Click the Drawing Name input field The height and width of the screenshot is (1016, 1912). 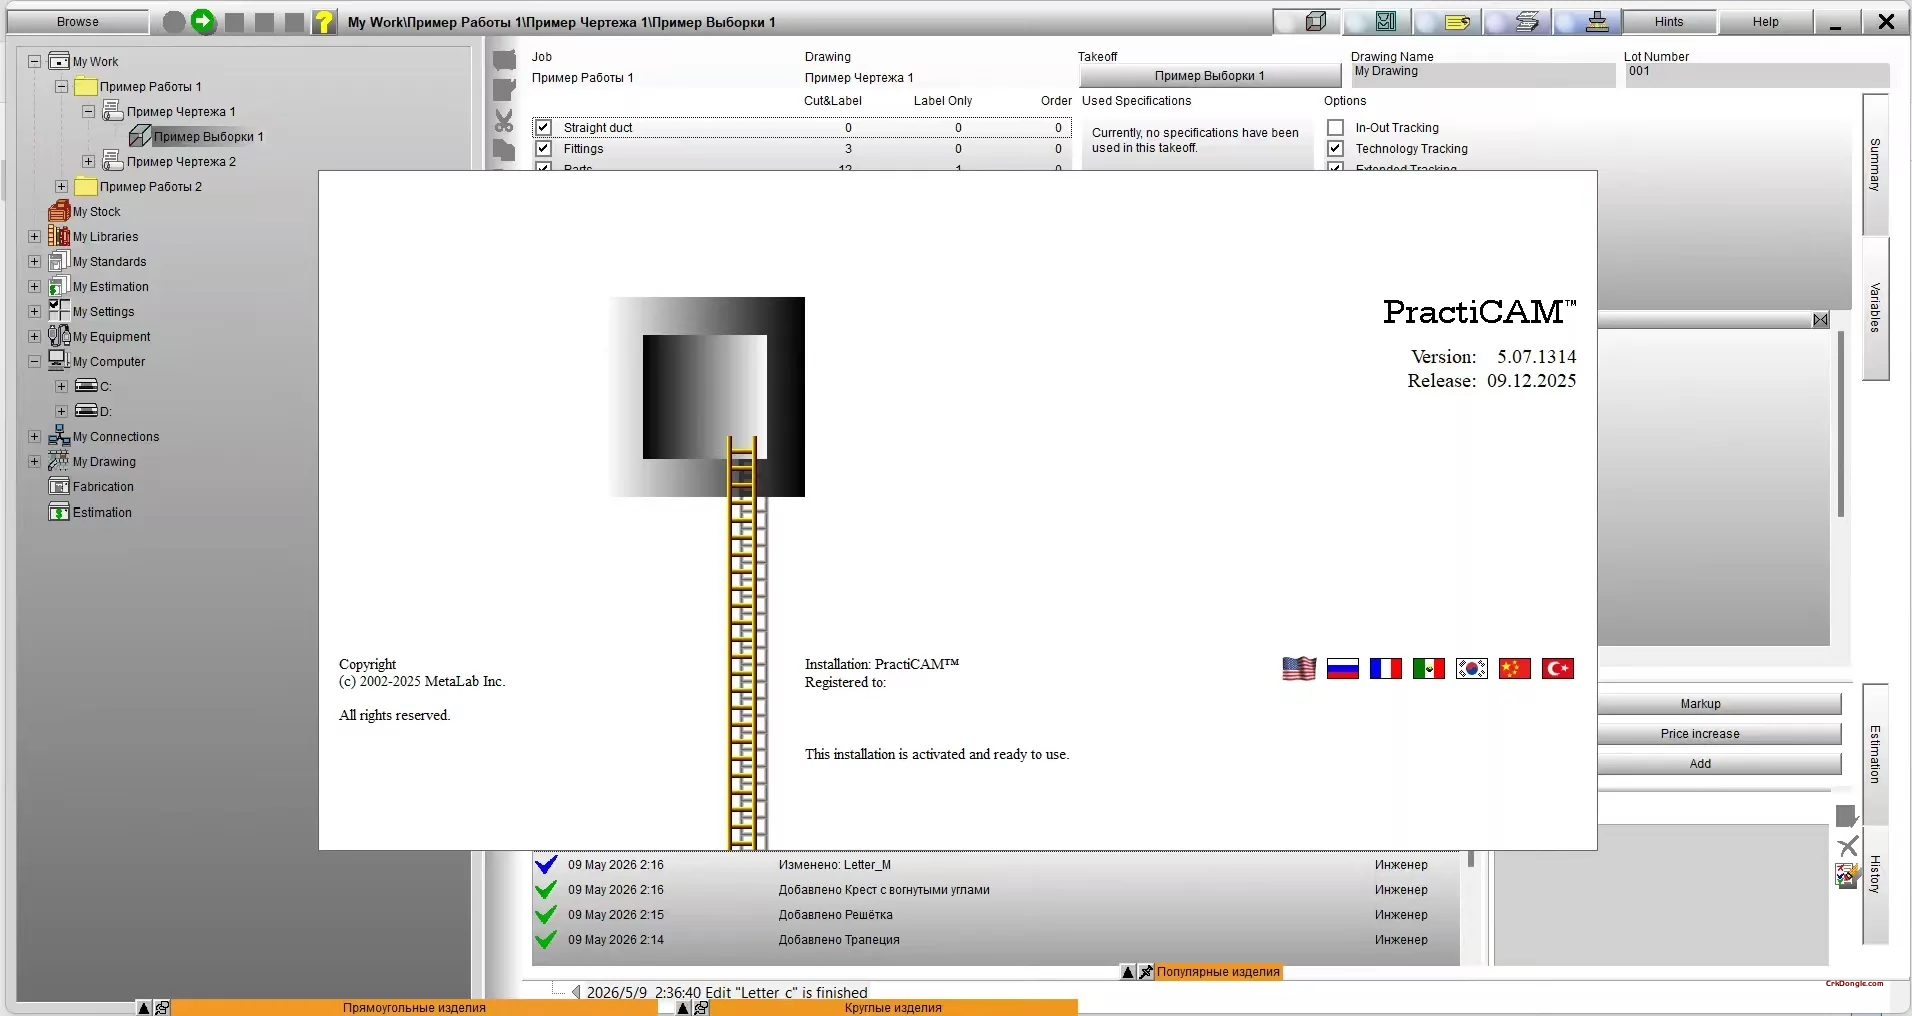[x=1483, y=75]
